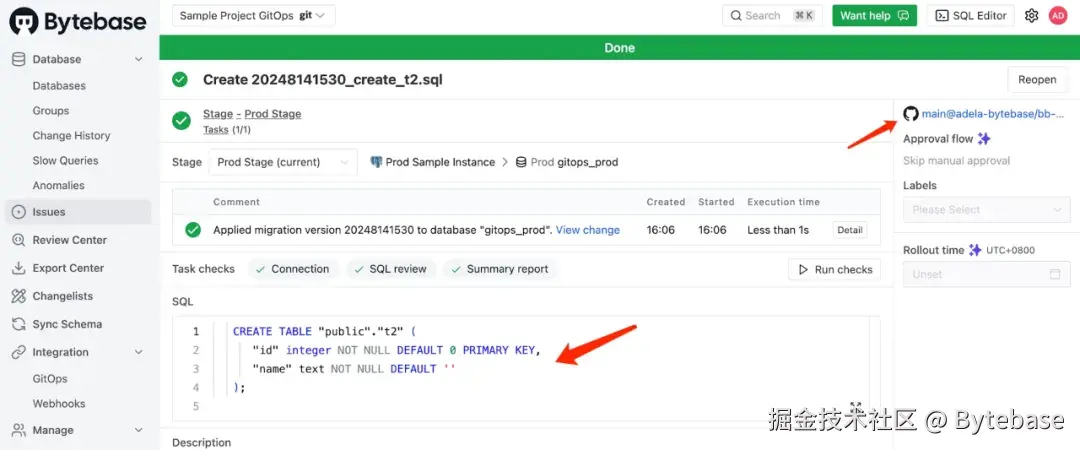Collapse the Database sidebar section
1080x450 pixels.
[x=138, y=59]
